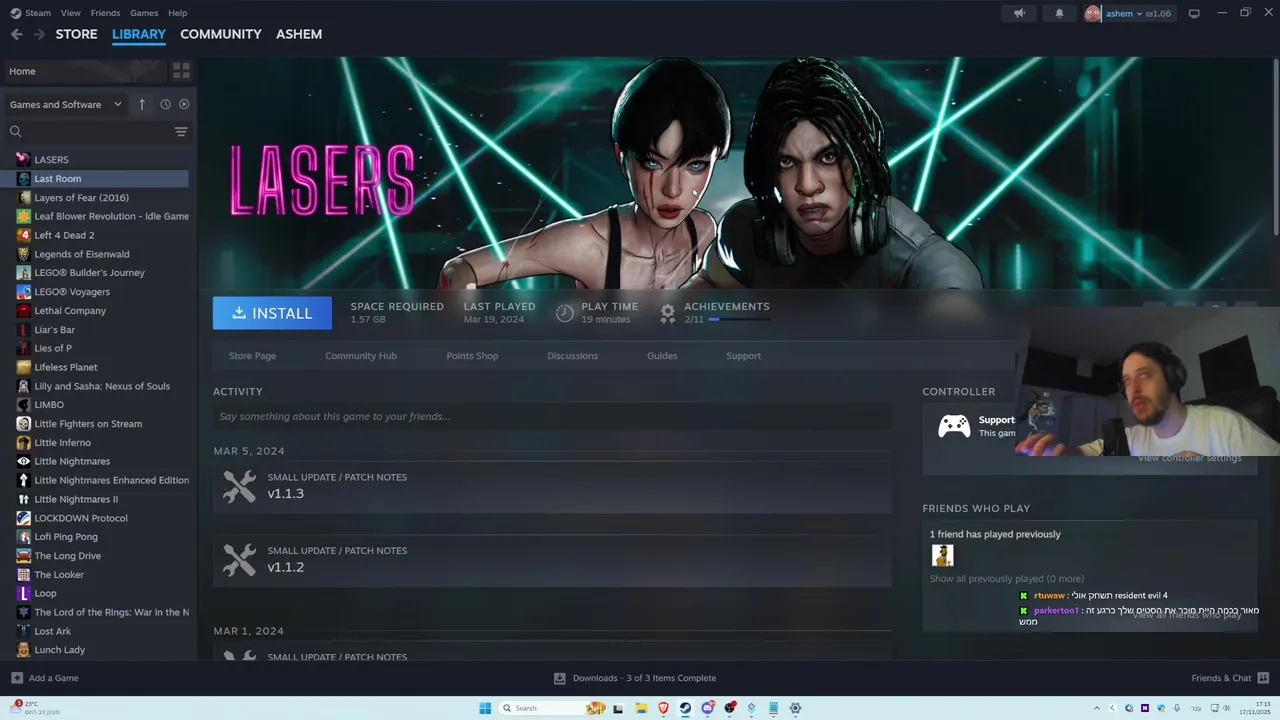Open the Points Shop link
This screenshot has width=1280, height=720.
tap(472, 356)
